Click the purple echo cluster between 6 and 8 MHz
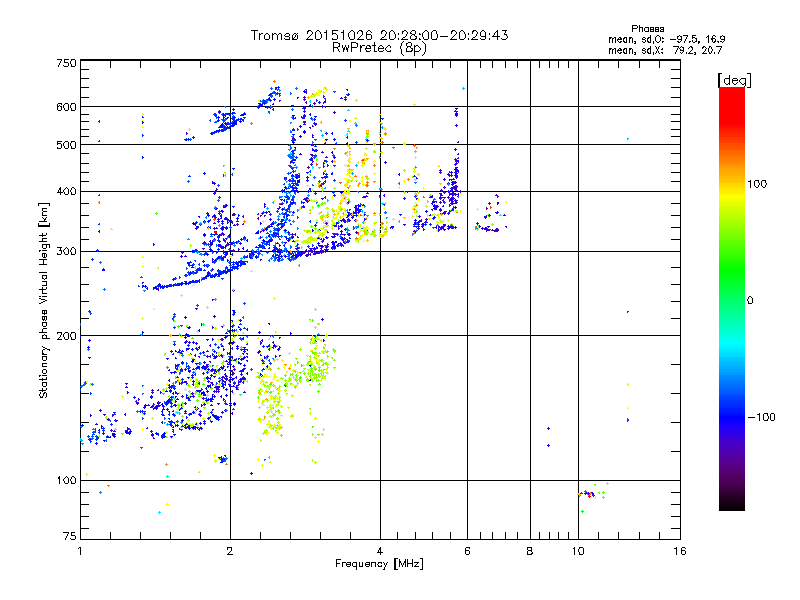The height and width of the screenshot is (600, 800). (x=490, y=214)
